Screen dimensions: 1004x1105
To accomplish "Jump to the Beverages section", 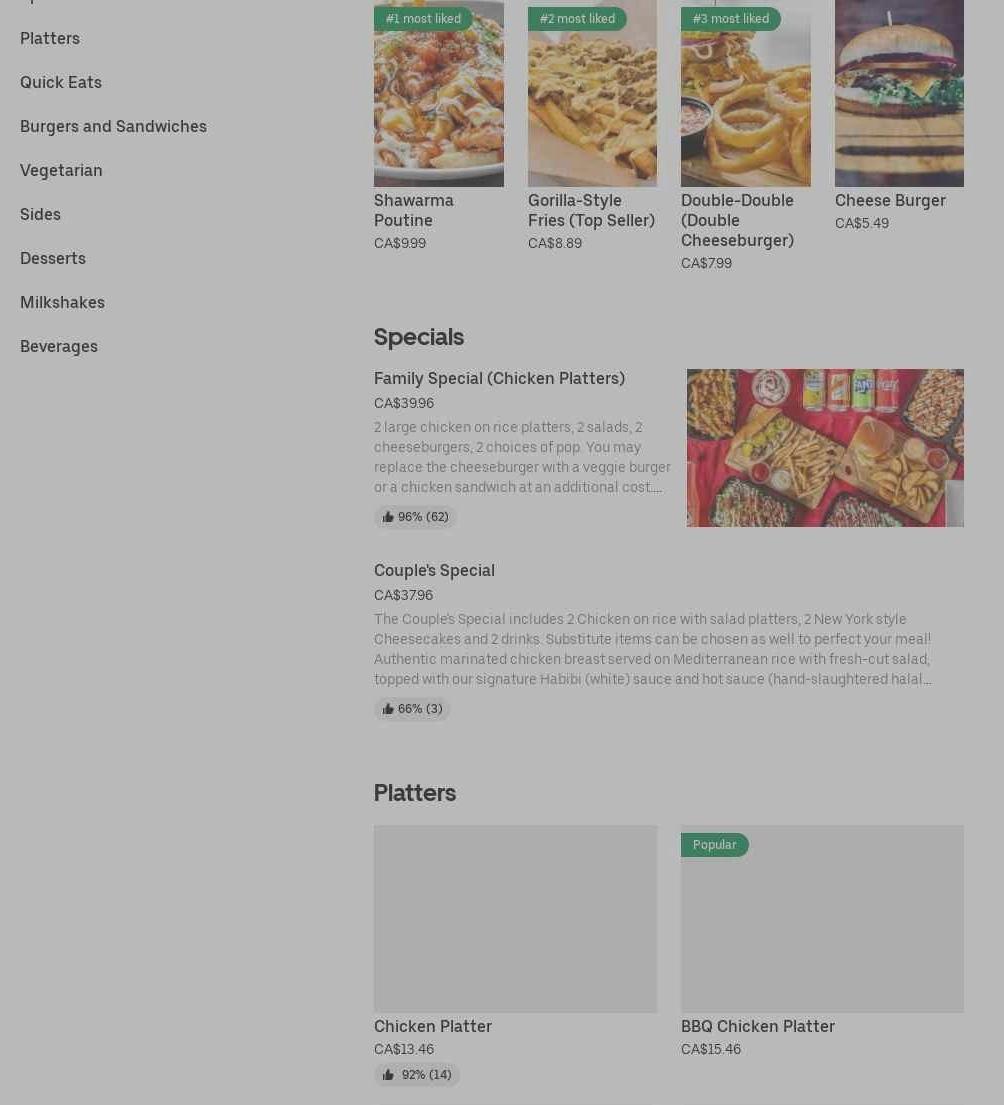I will coord(58,347).
